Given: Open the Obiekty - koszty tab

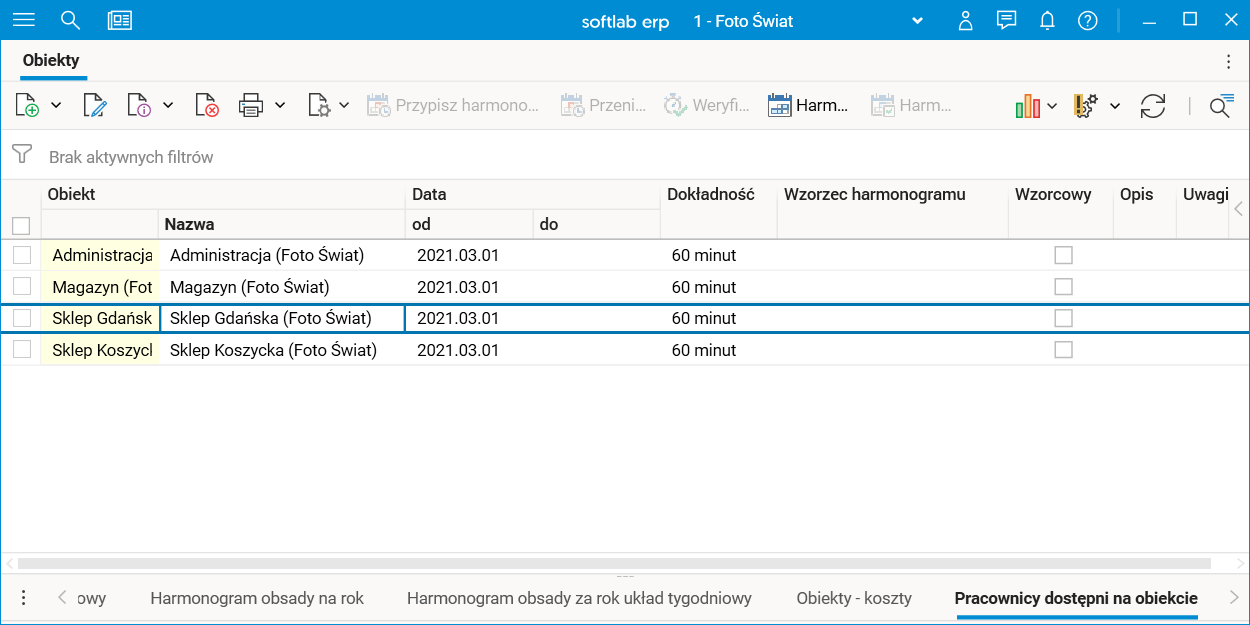Looking at the screenshot, I should [854, 598].
